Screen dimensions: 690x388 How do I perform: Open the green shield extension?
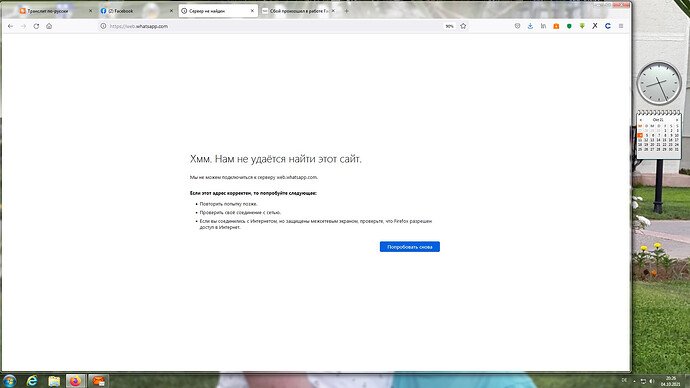[569, 26]
